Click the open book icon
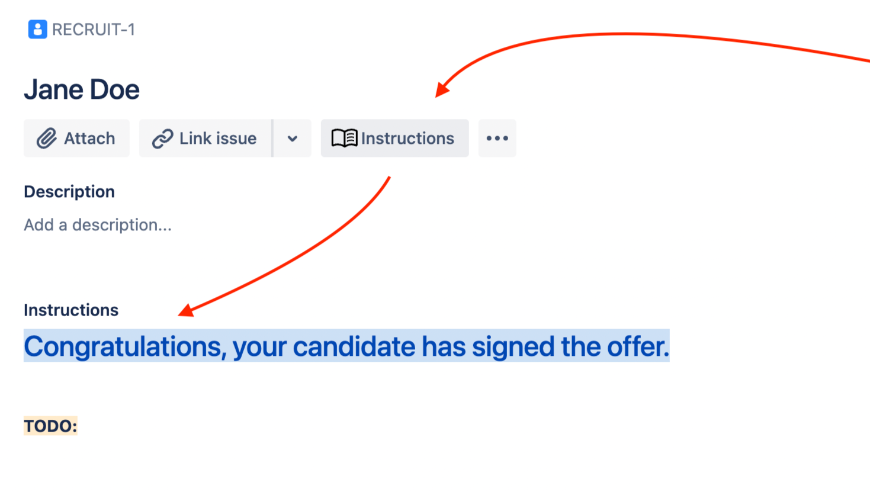Screen dimensions: 870x495 point(344,139)
